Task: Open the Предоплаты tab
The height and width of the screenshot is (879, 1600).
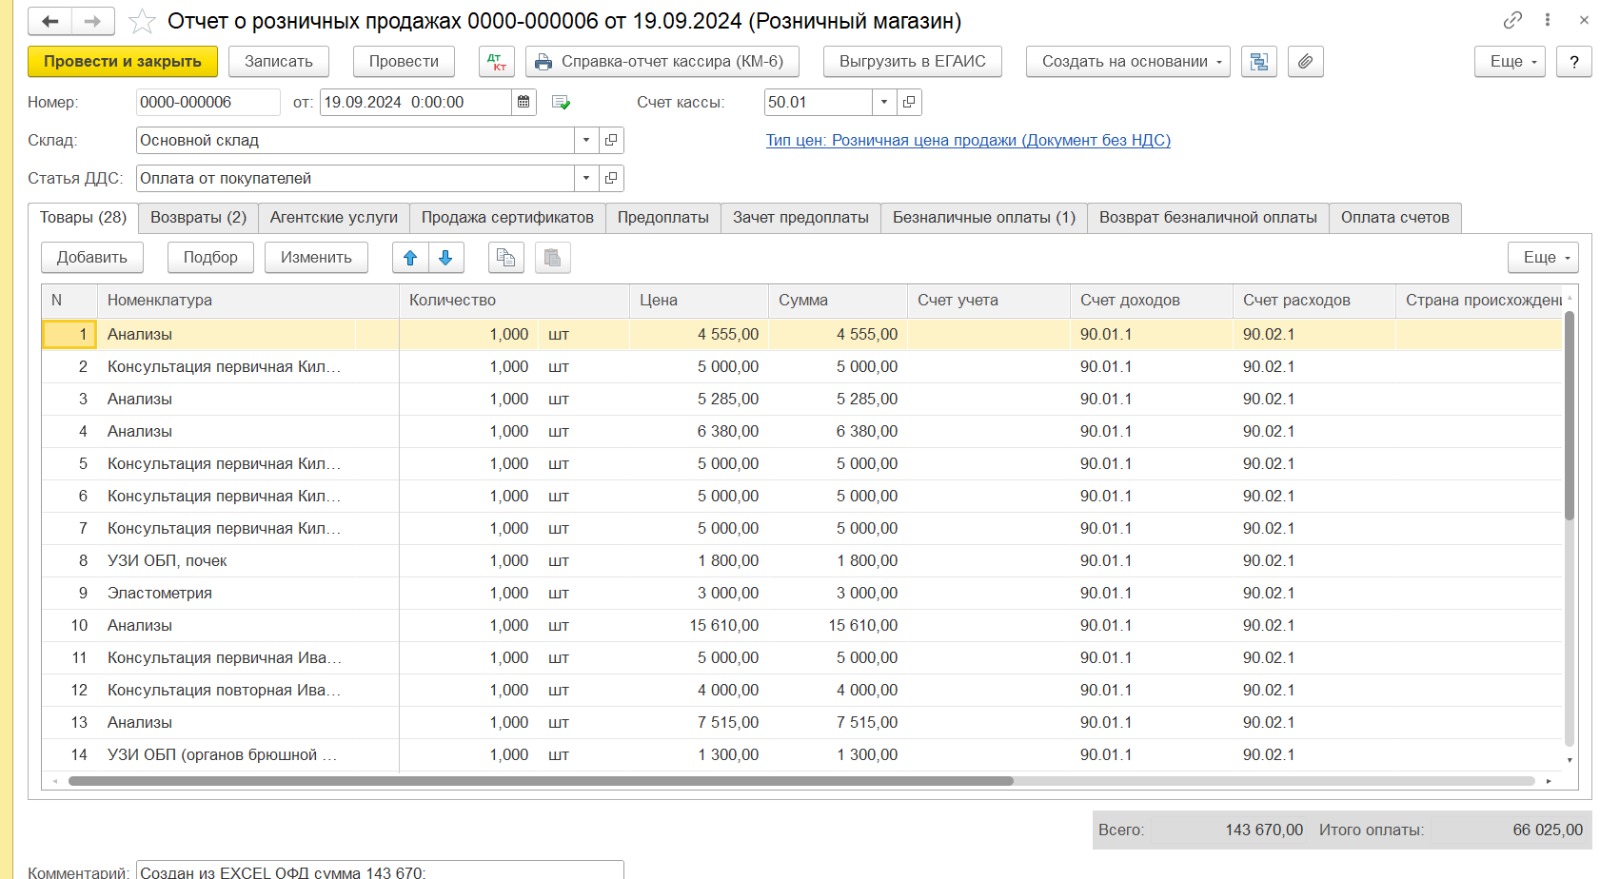Action: tap(663, 218)
